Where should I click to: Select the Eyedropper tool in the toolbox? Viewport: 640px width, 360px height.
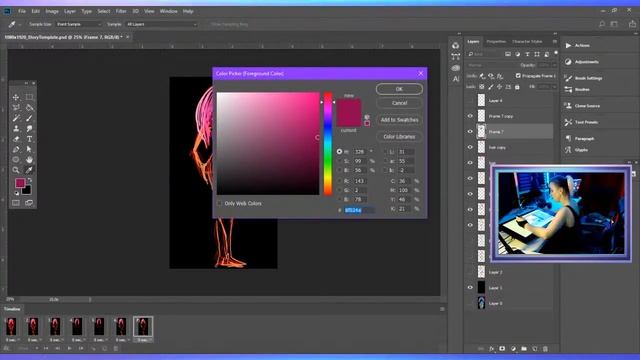coord(29,170)
